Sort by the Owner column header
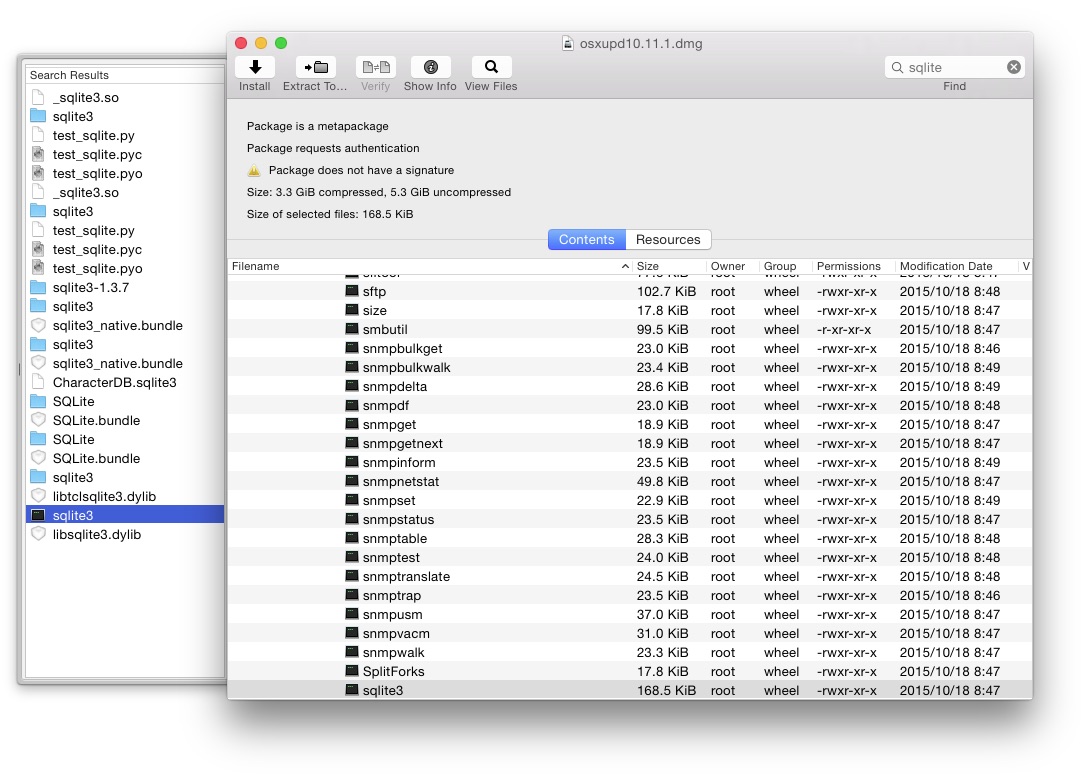 click(733, 266)
